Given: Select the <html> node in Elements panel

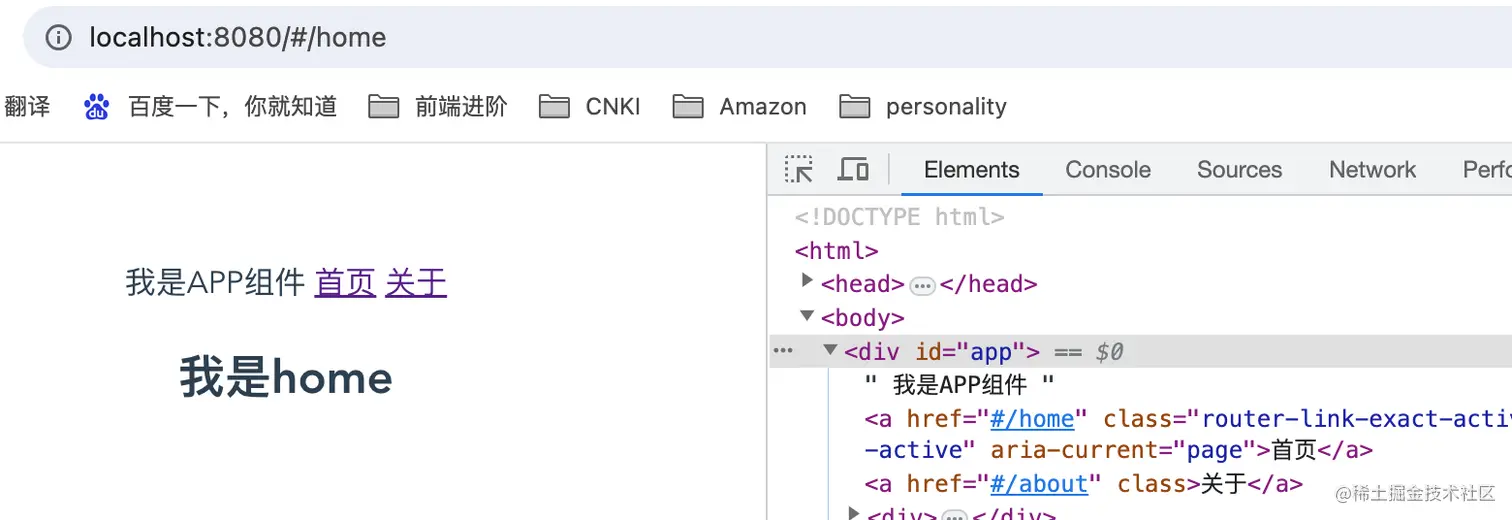Looking at the screenshot, I should coord(837,250).
